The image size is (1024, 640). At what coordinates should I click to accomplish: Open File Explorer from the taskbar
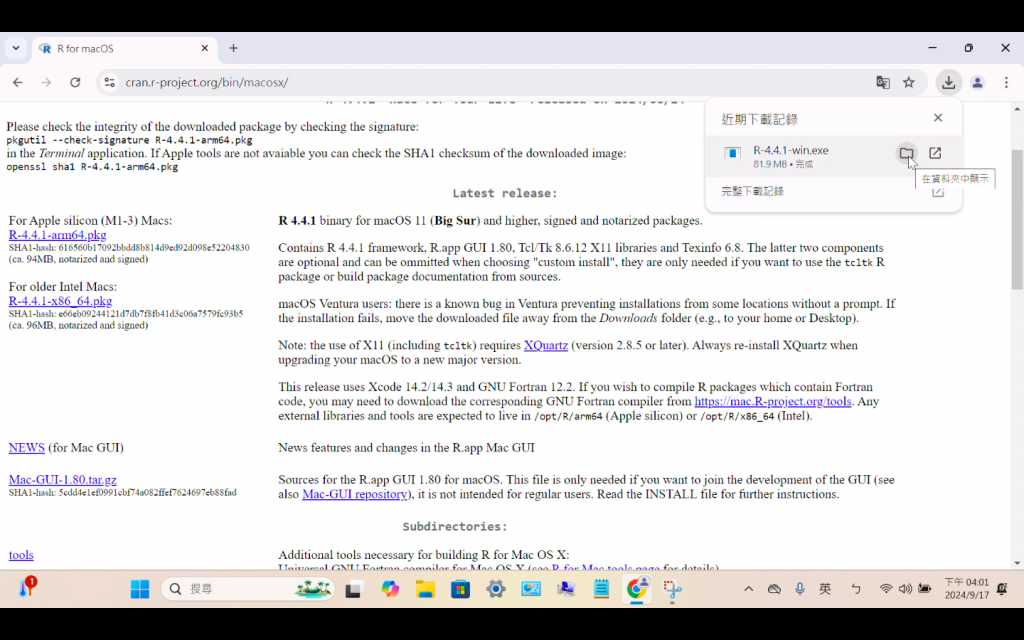point(425,589)
